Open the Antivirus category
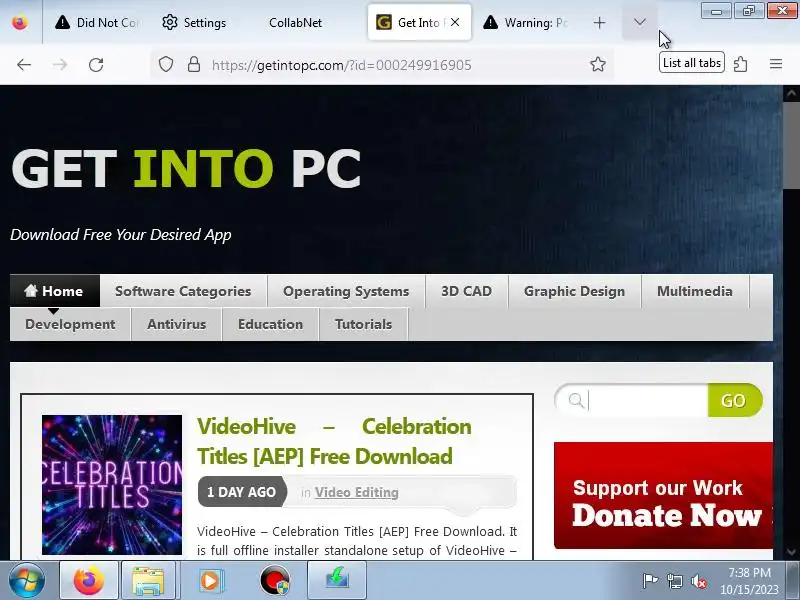The height and width of the screenshot is (600, 800). tap(177, 324)
